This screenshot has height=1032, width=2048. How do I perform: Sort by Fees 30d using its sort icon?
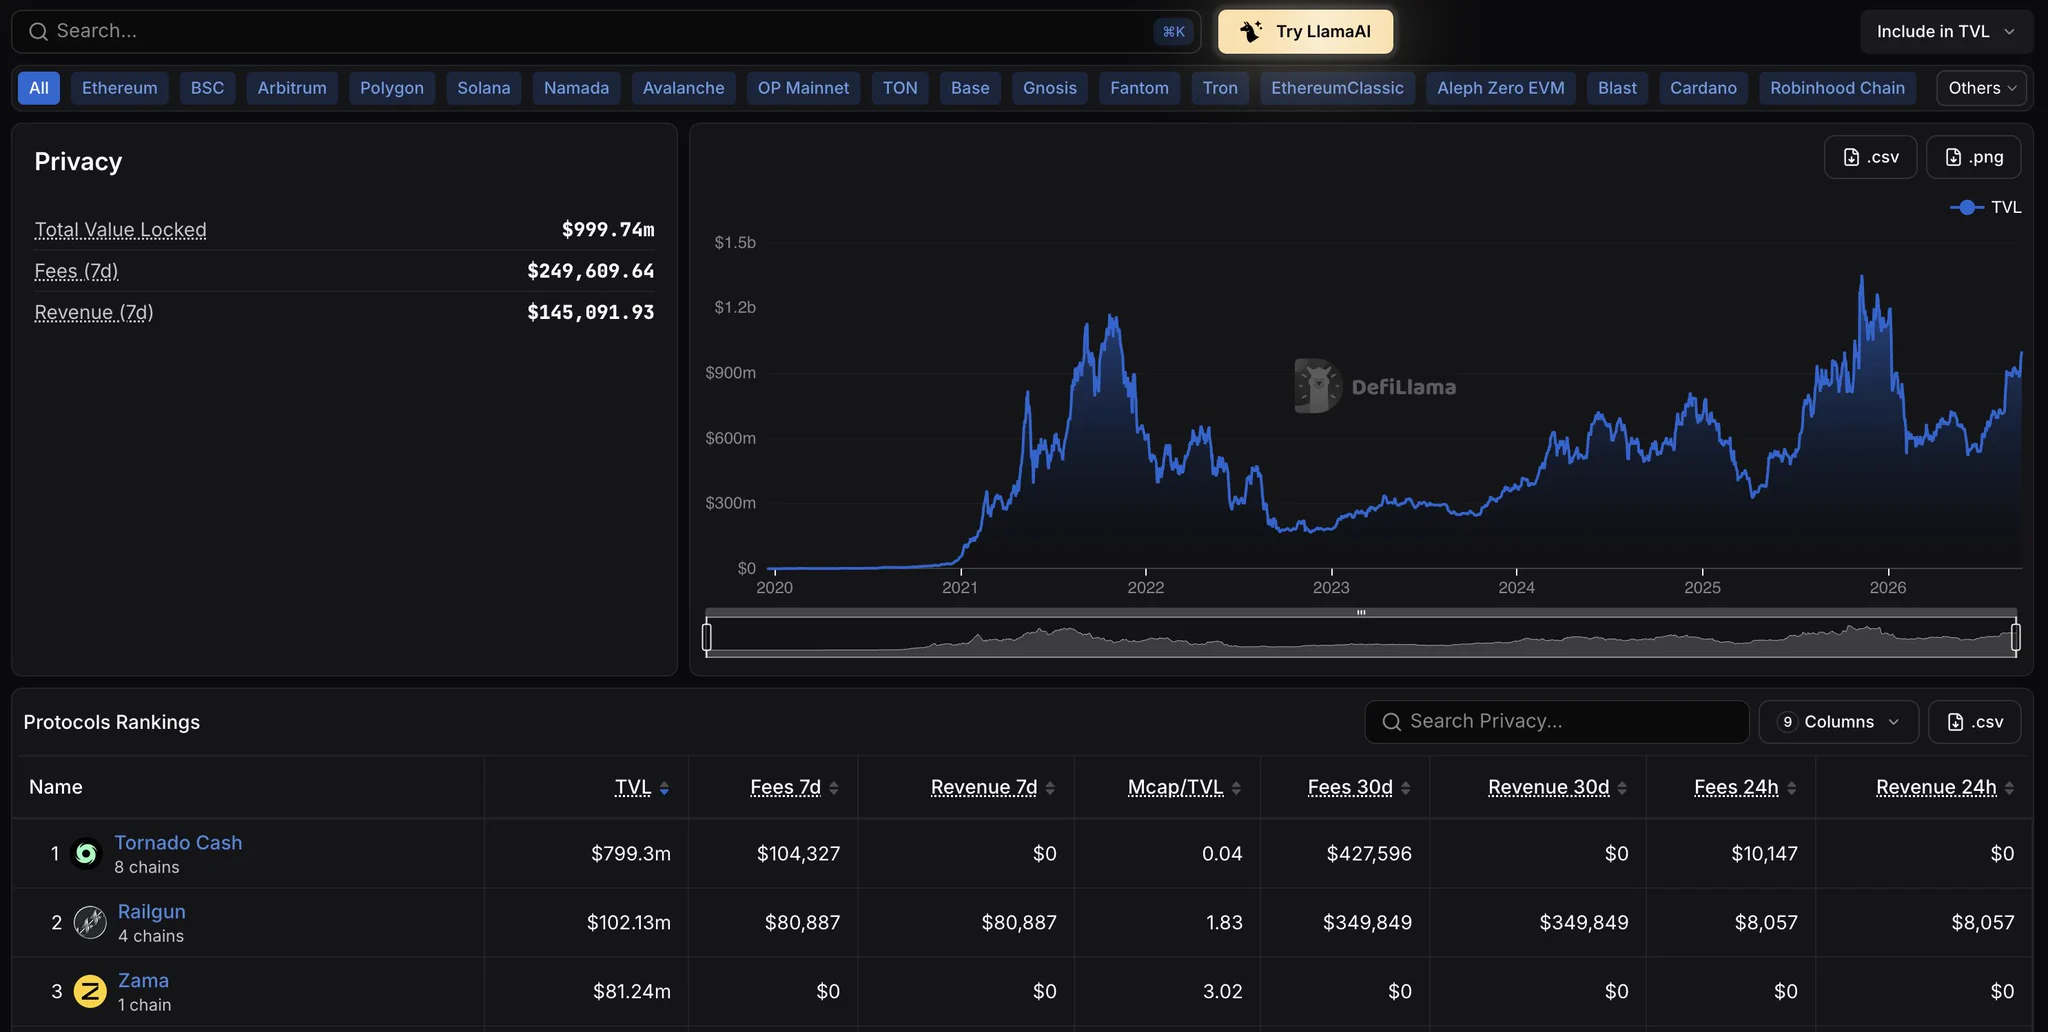[1406, 788]
